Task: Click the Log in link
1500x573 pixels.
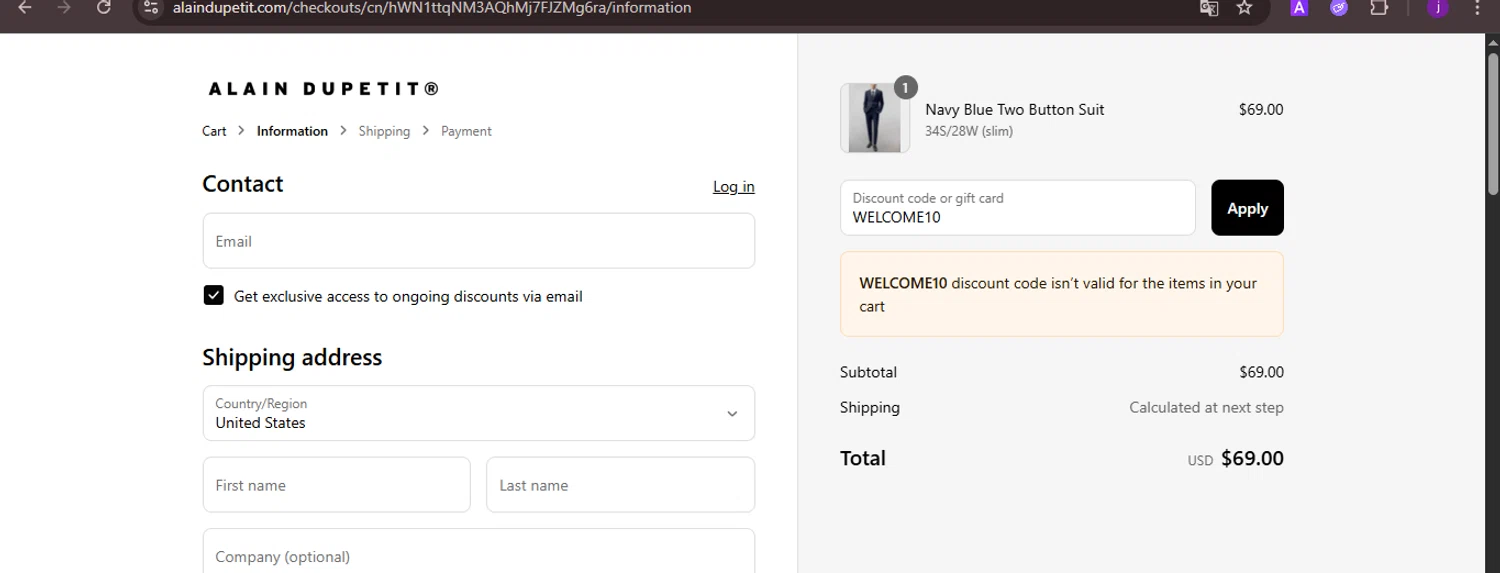Action: tap(734, 187)
